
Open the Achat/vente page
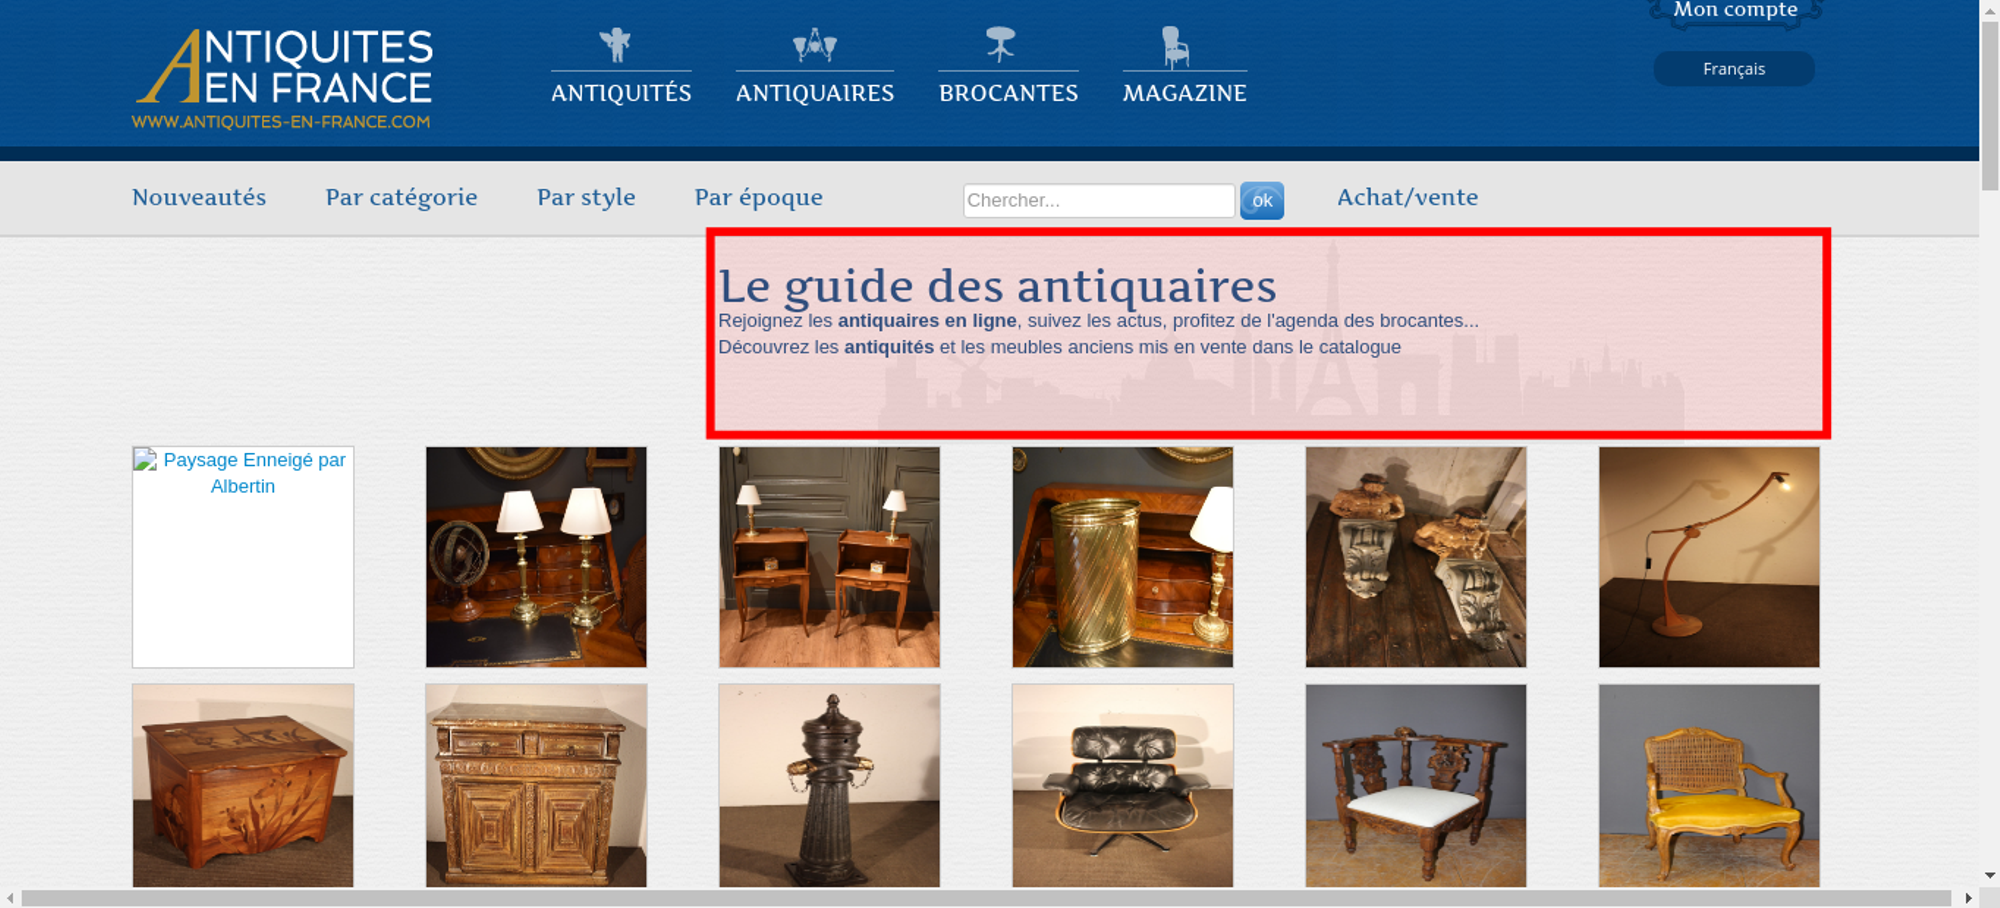click(1407, 198)
